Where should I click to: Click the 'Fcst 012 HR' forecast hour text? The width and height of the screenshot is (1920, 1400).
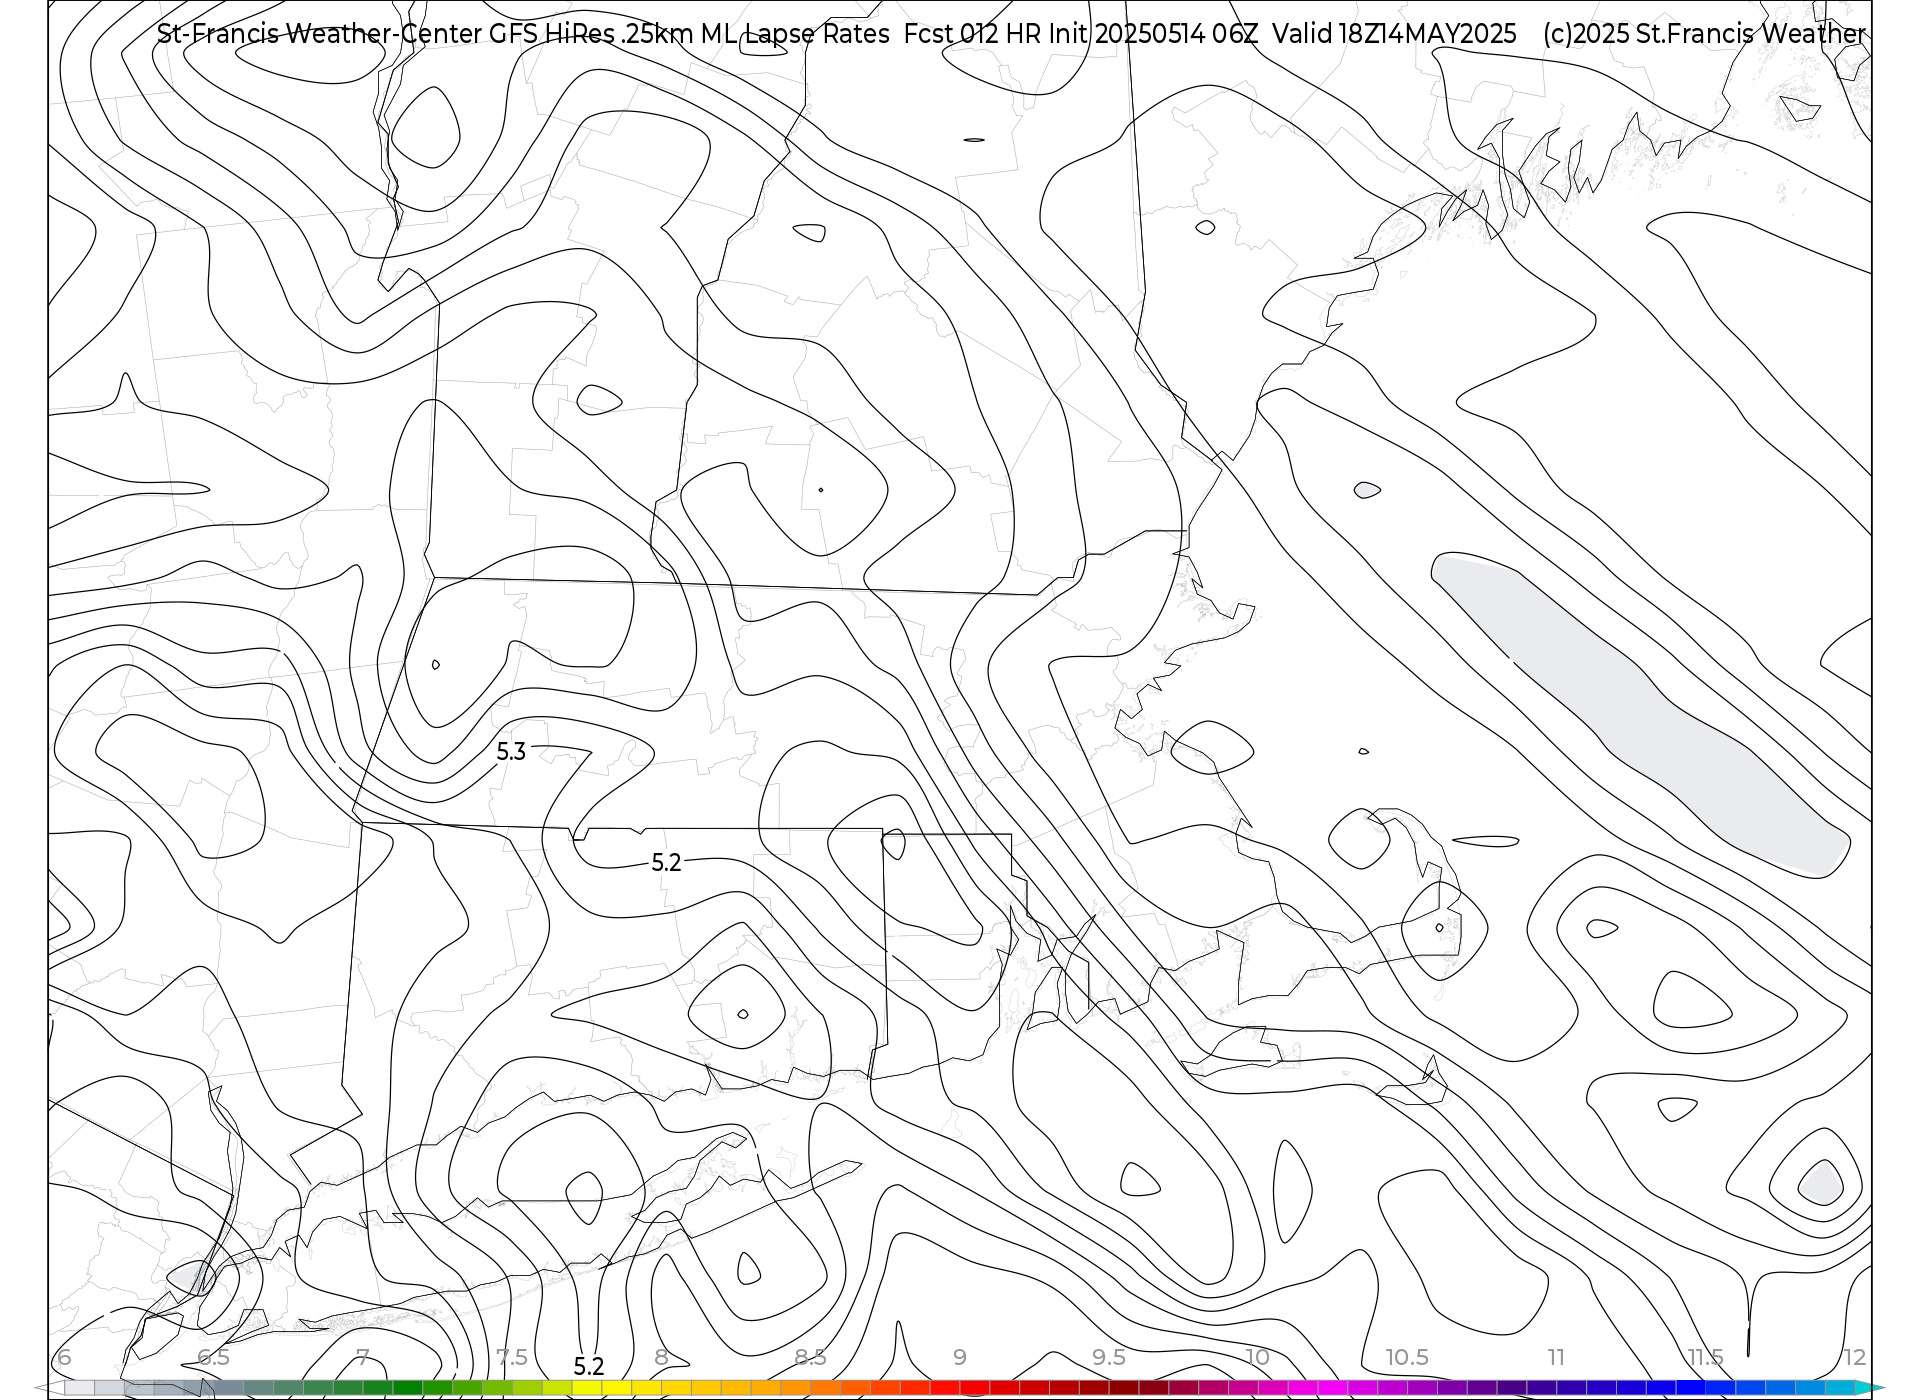click(x=971, y=34)
